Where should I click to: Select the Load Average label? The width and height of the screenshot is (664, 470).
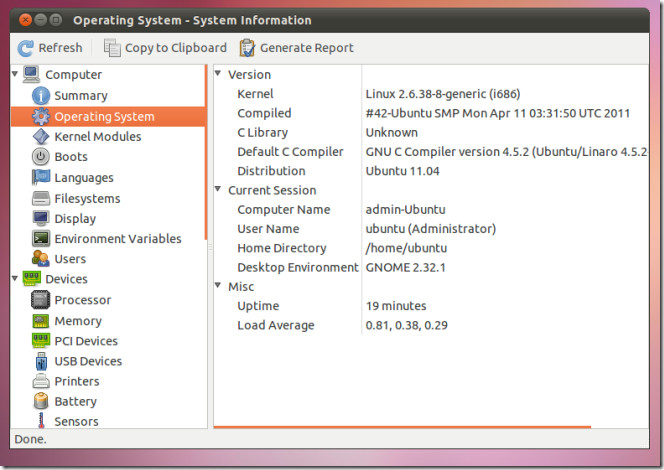pyautogui.click(x=276, y=326)
